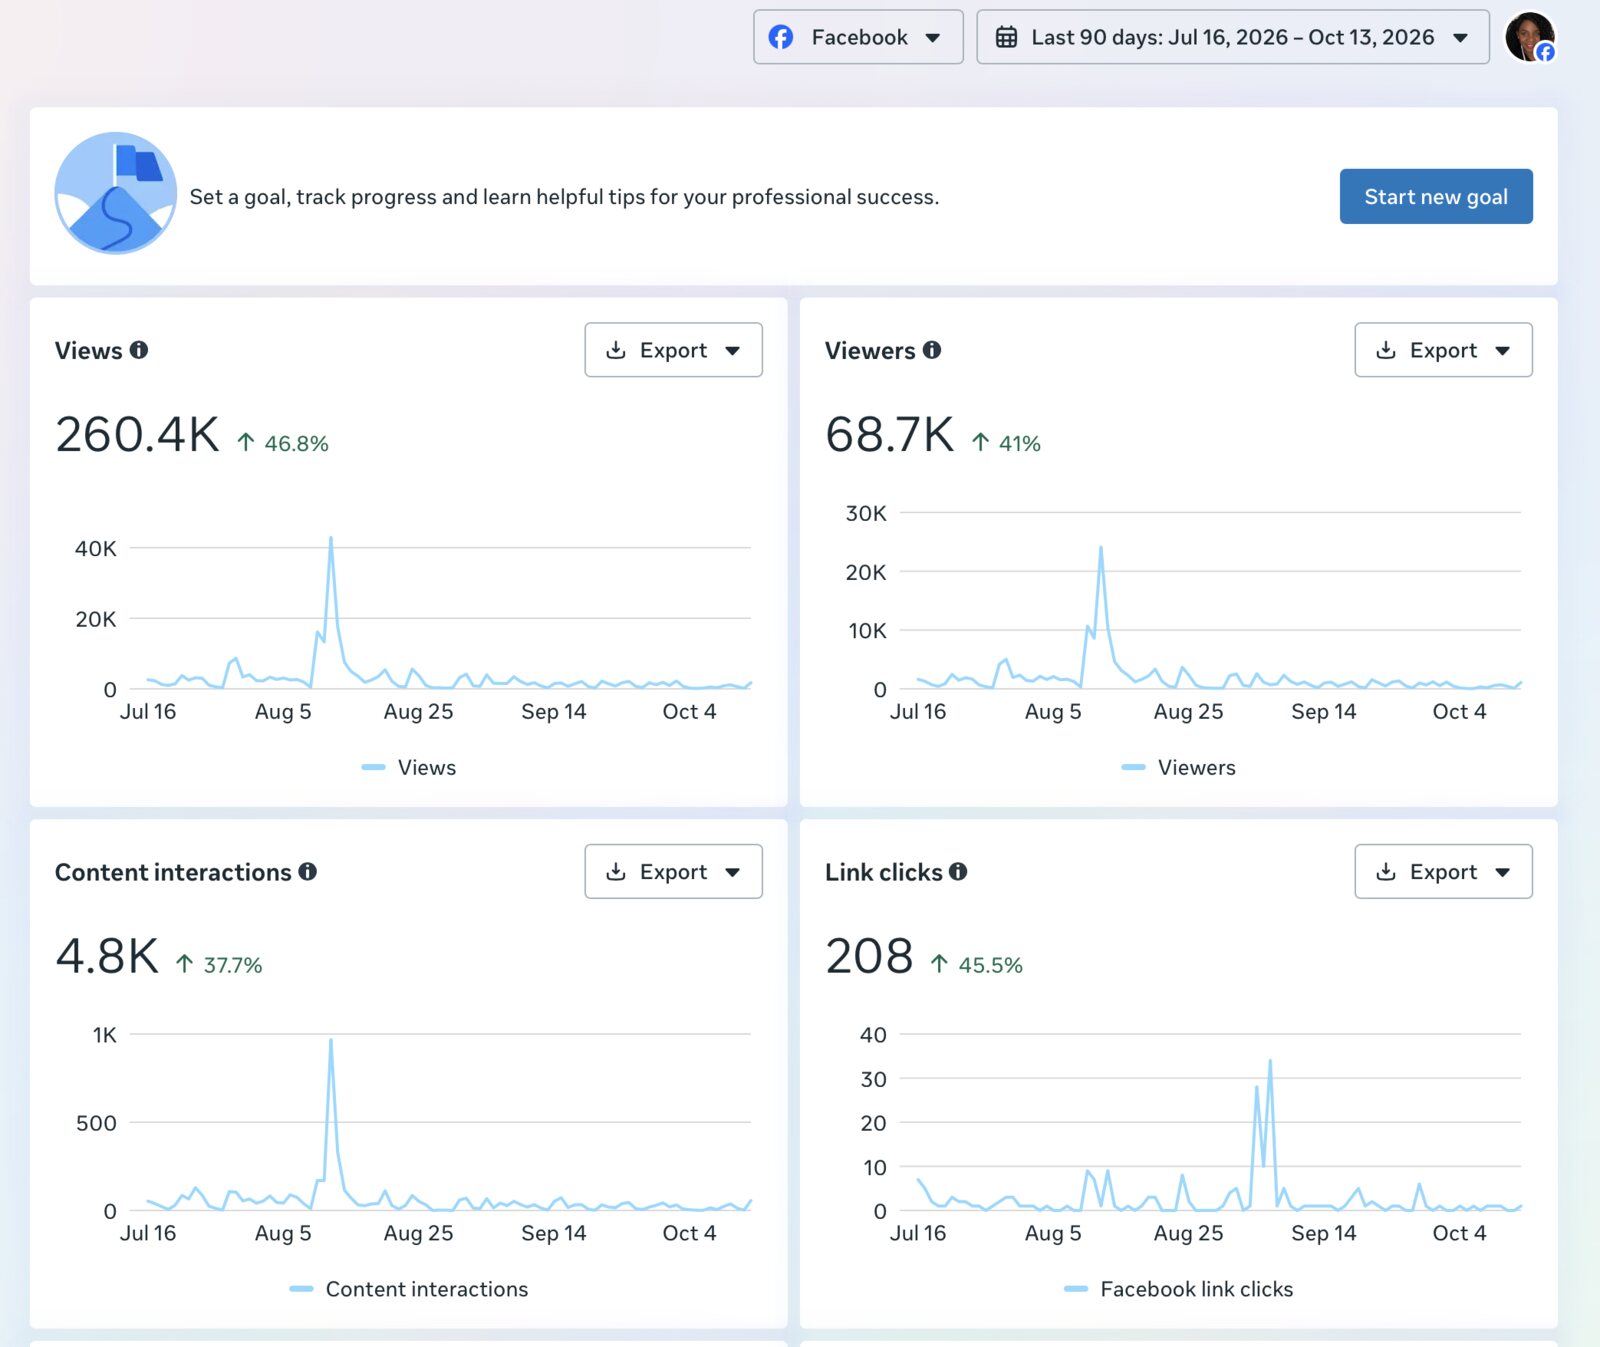Click the goal flag mountain illustration
Viewport: 1600px width, 1347px height.
pyautogui.click(x=115, y=193)
